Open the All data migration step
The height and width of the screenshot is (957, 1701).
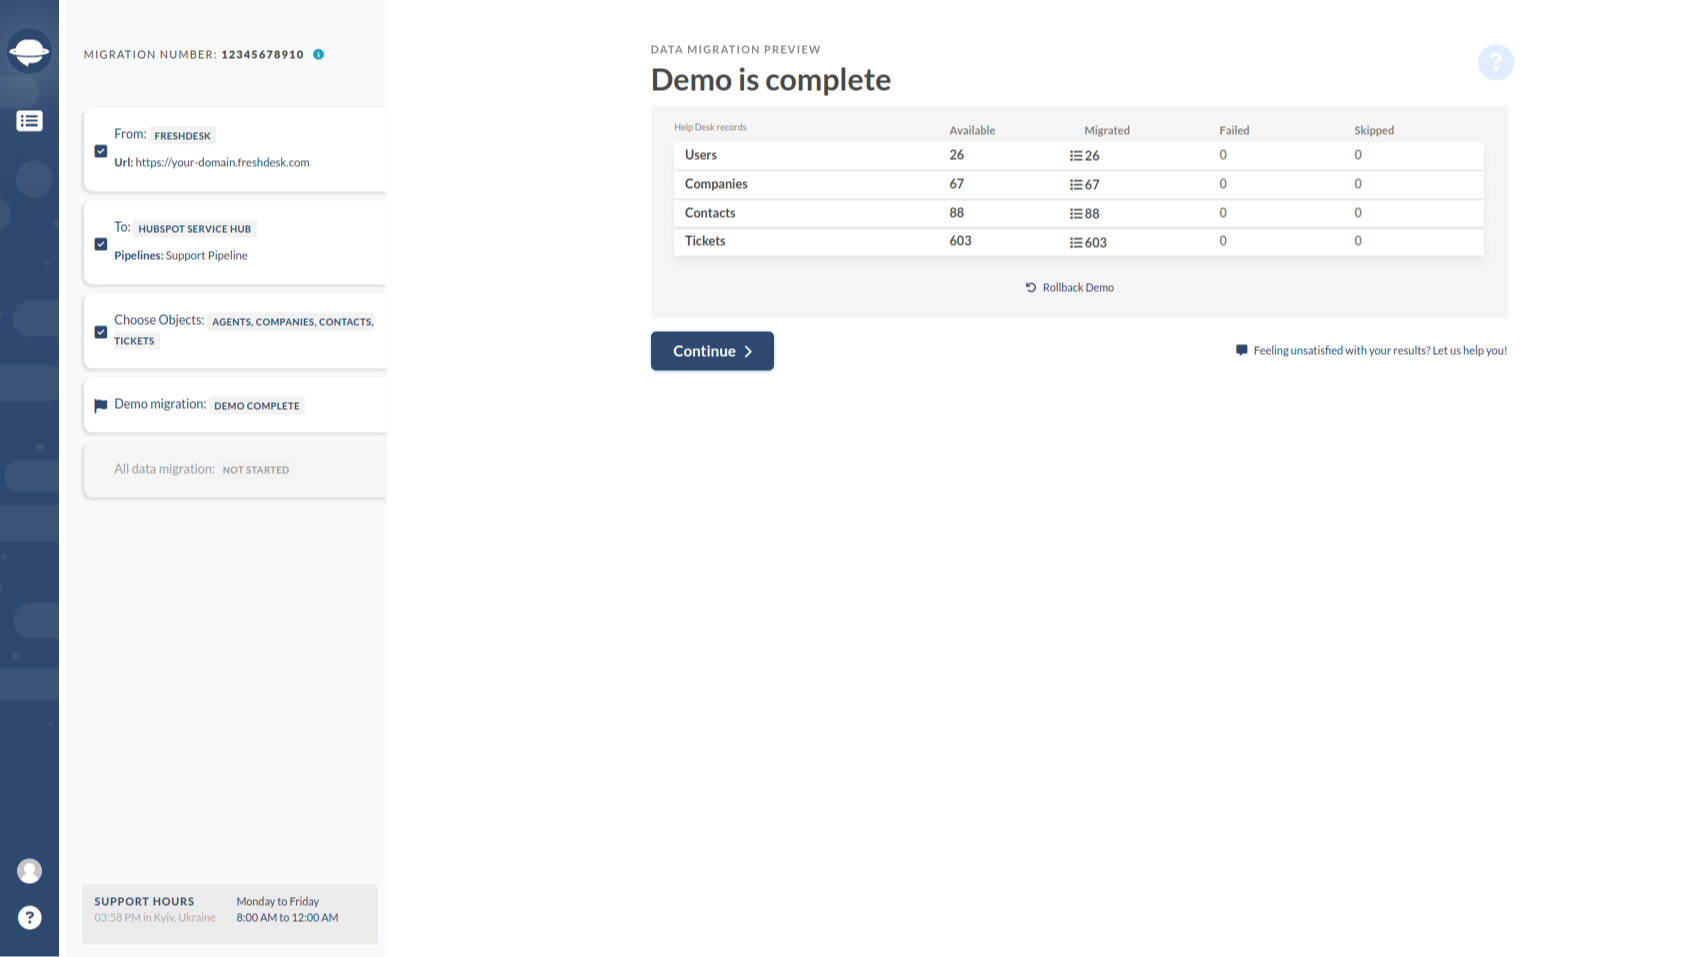[x=200, y=468]
